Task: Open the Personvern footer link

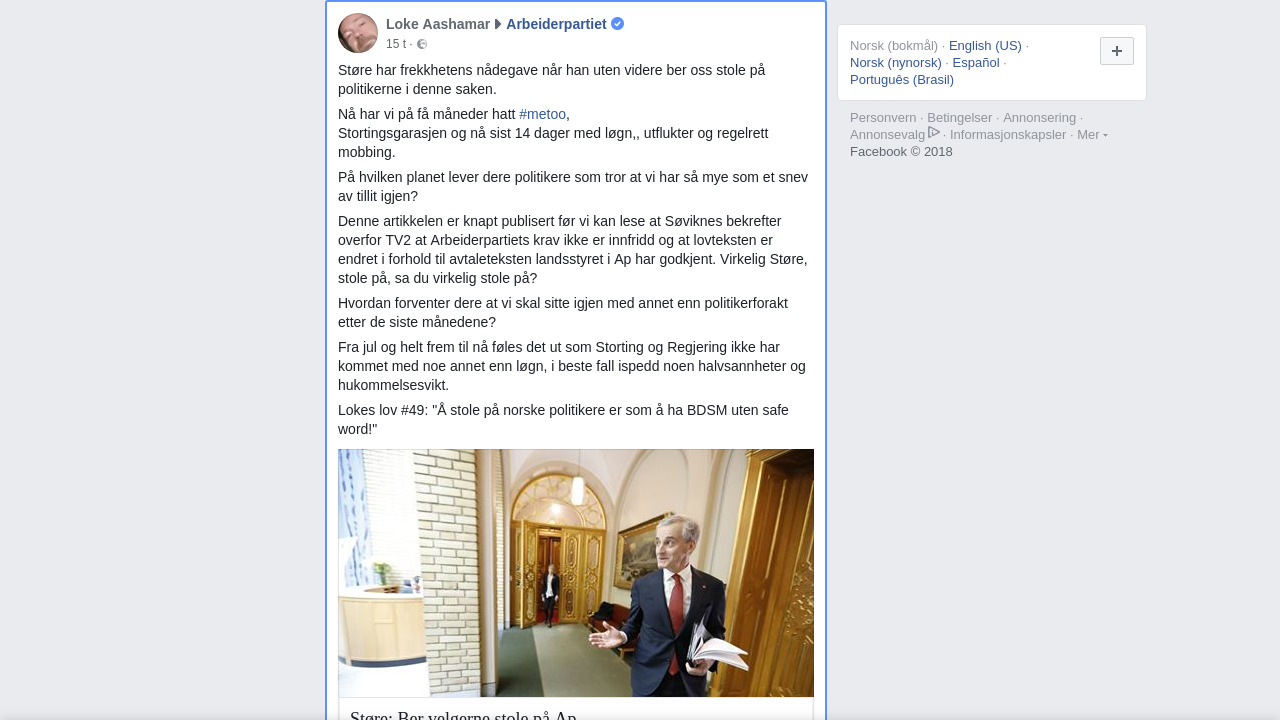Action: point(883,118)
